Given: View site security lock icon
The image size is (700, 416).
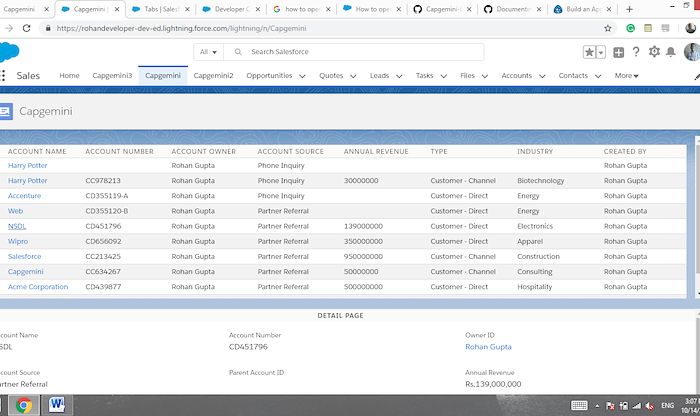Looking at the screenshot, I should point(48,28).
